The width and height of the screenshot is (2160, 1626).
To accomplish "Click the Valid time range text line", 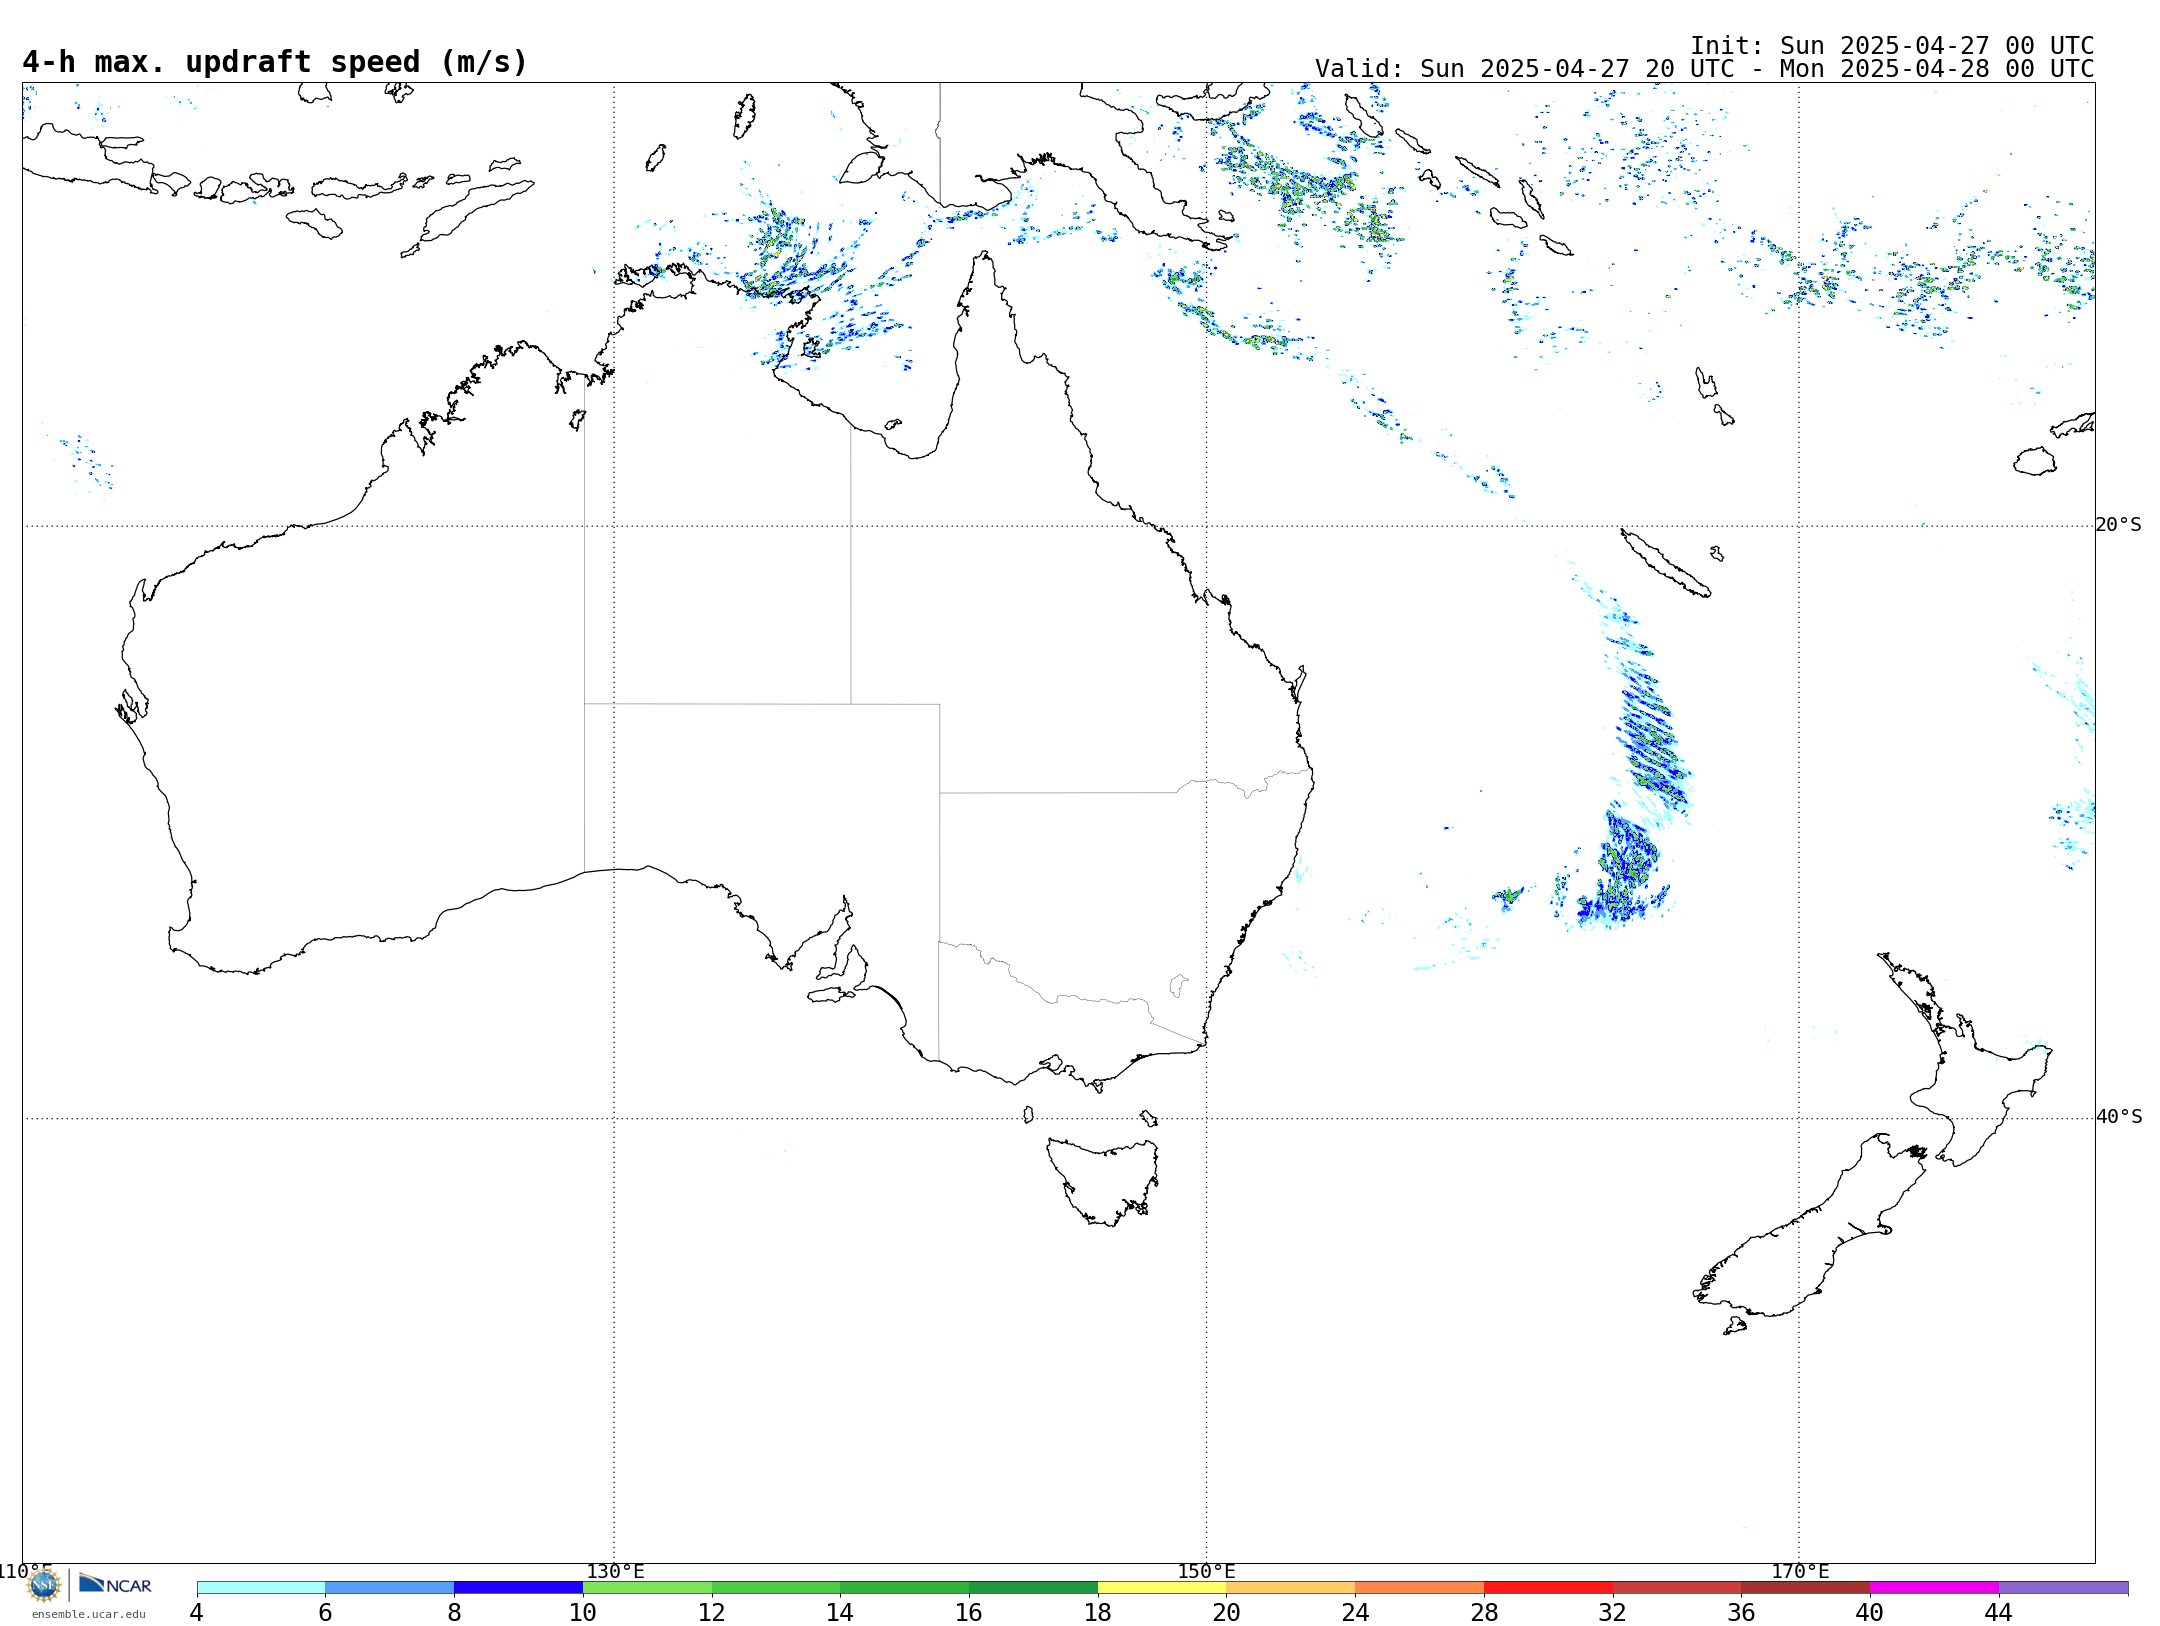I will pyautogui.click(x=1704, y=69).
